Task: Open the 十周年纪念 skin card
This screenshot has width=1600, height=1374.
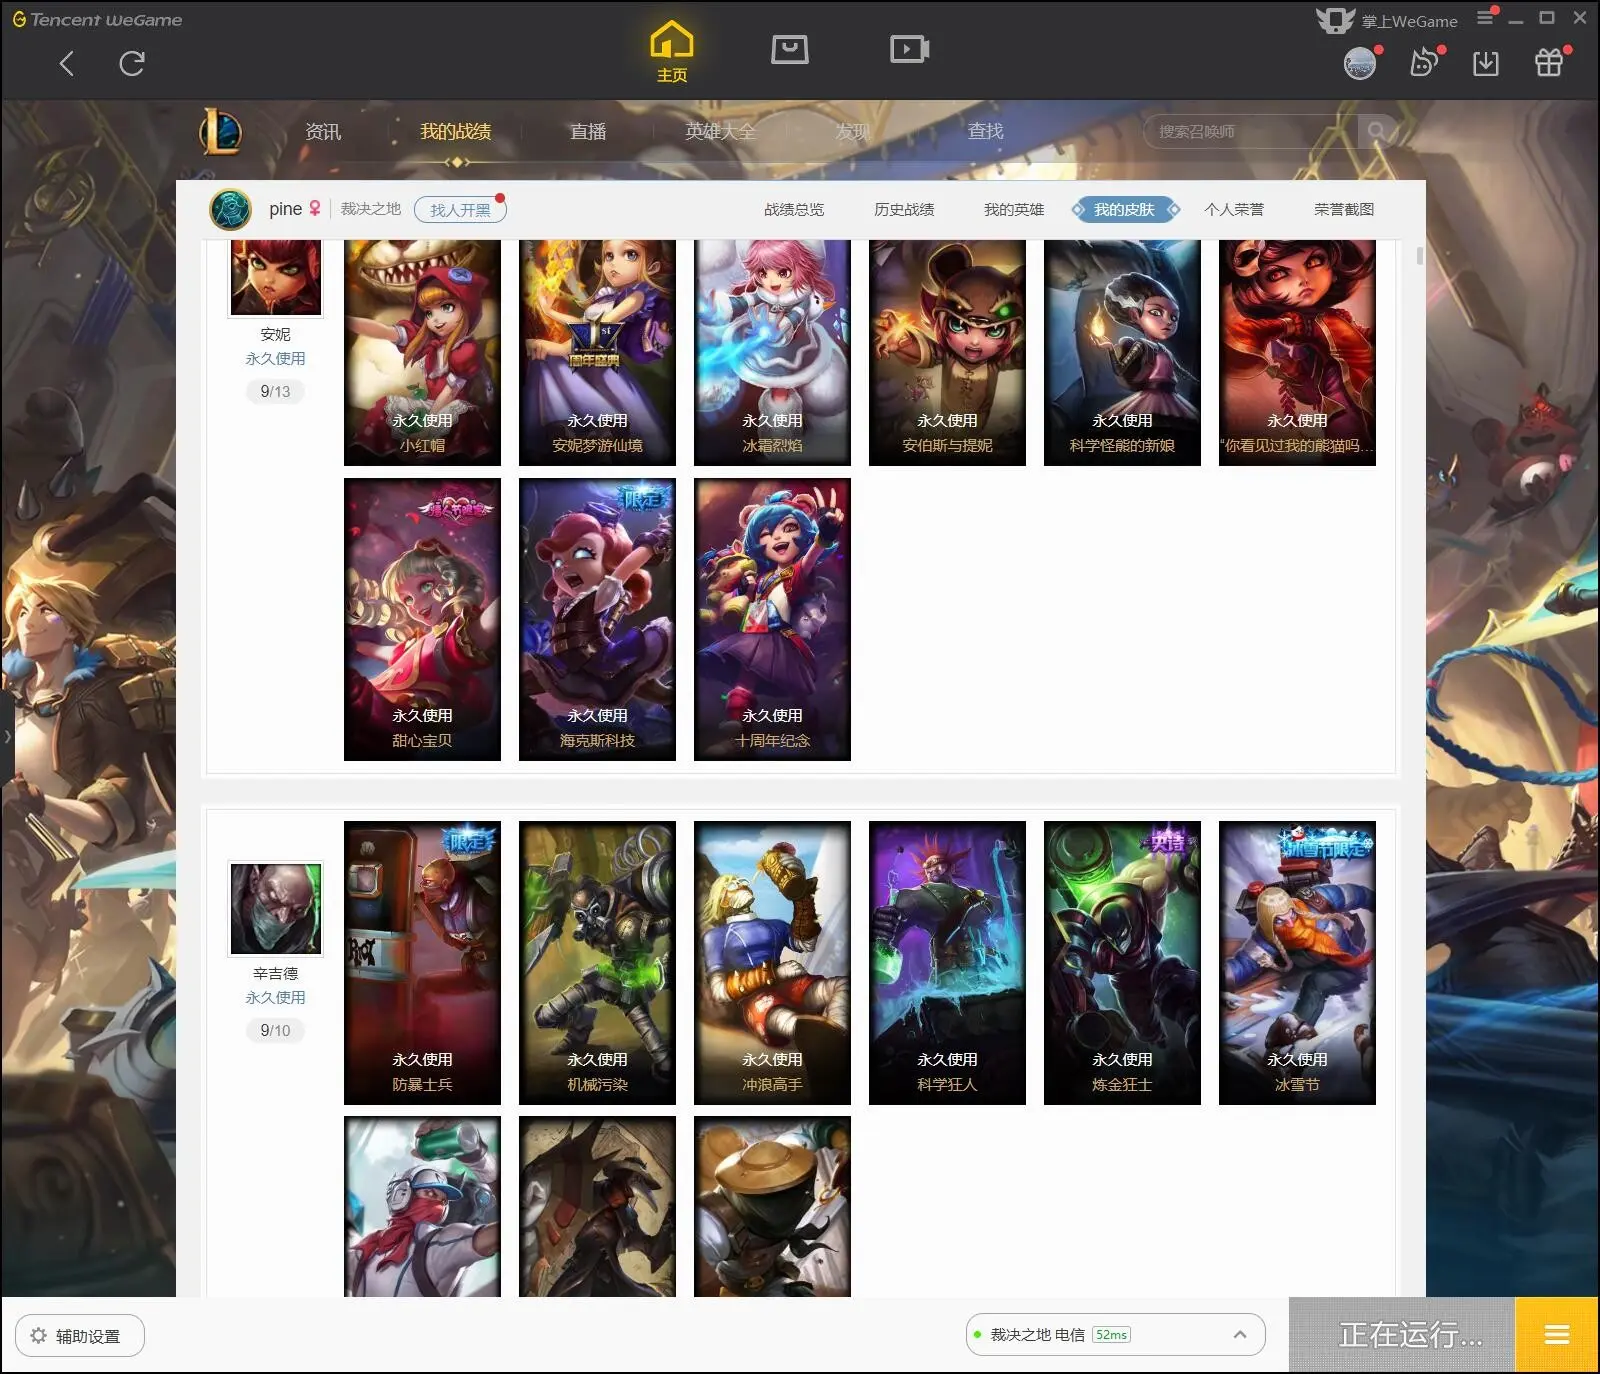Action: (x=772, y=619)
